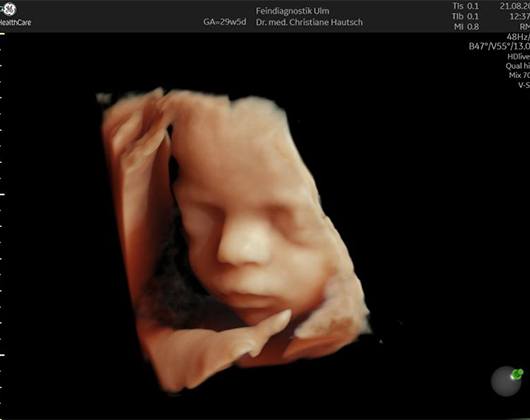Click the Qual hi quality setting
Image resolution: width=530 pixels, height=420 pixels.
(518, 66)
